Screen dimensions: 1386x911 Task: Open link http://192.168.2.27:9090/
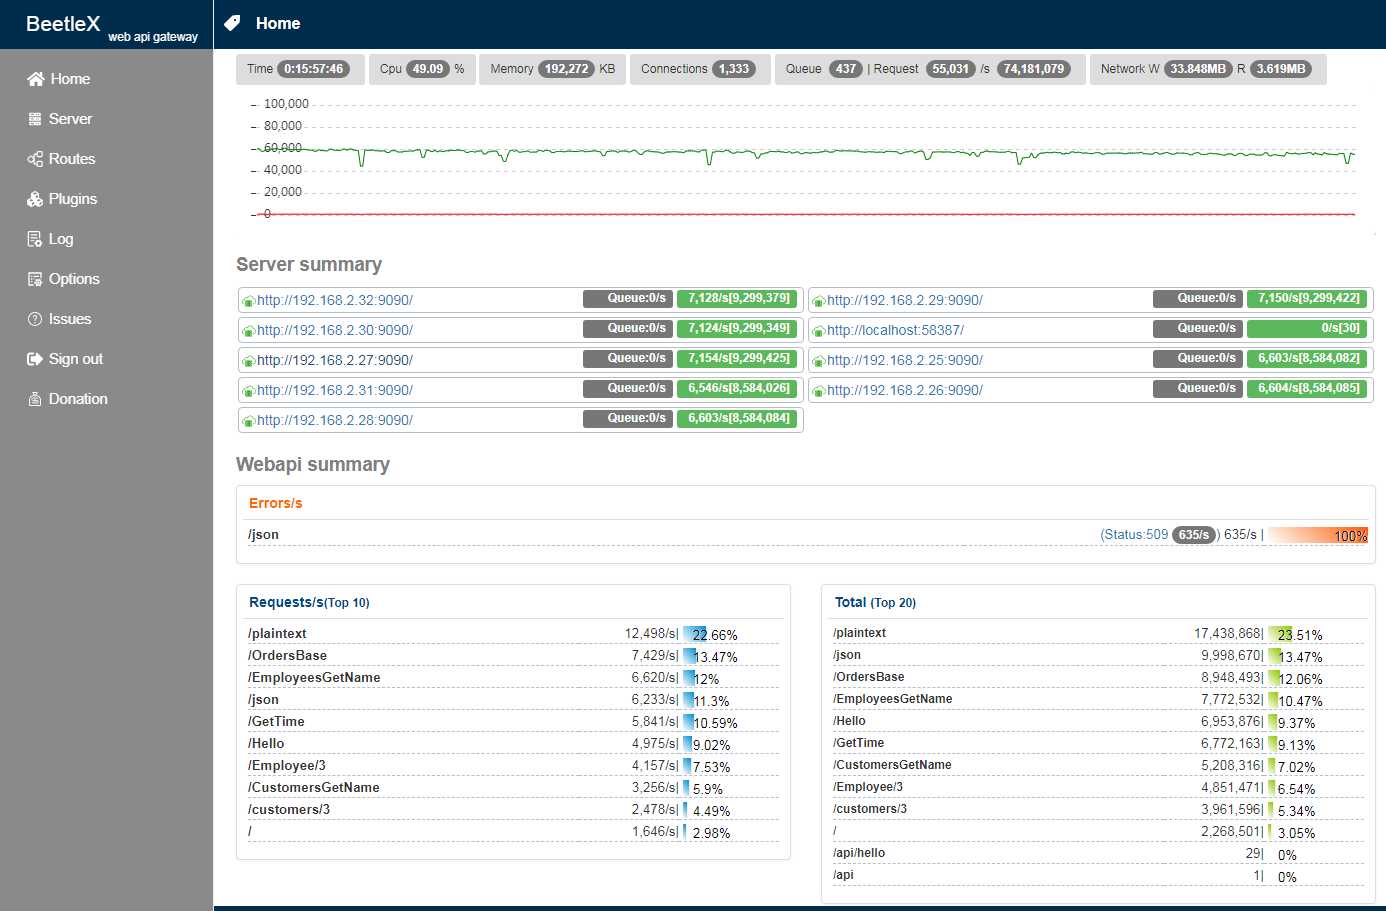point(334,360)
